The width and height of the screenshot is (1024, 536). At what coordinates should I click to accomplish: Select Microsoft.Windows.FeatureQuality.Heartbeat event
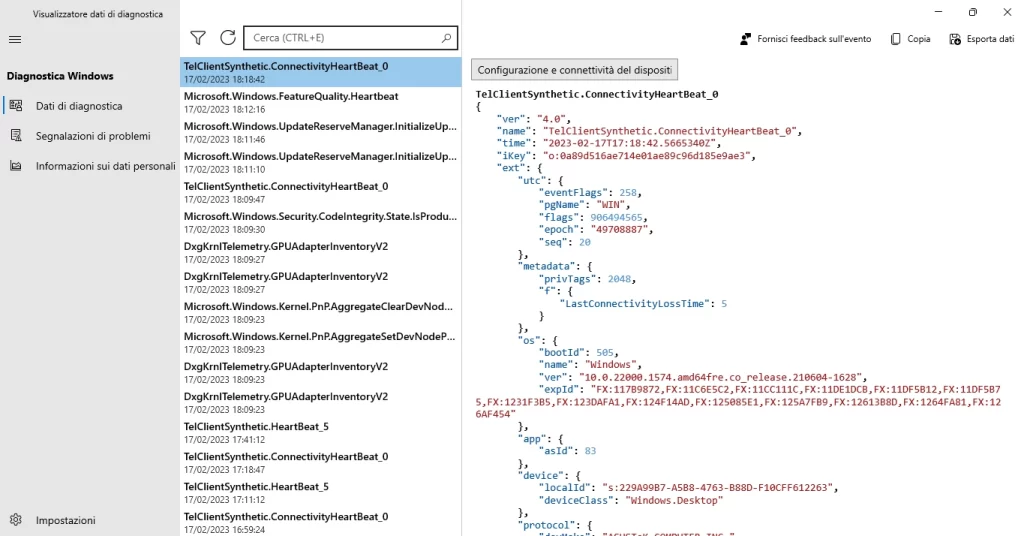pyautogui.click(x=321, y=102)
